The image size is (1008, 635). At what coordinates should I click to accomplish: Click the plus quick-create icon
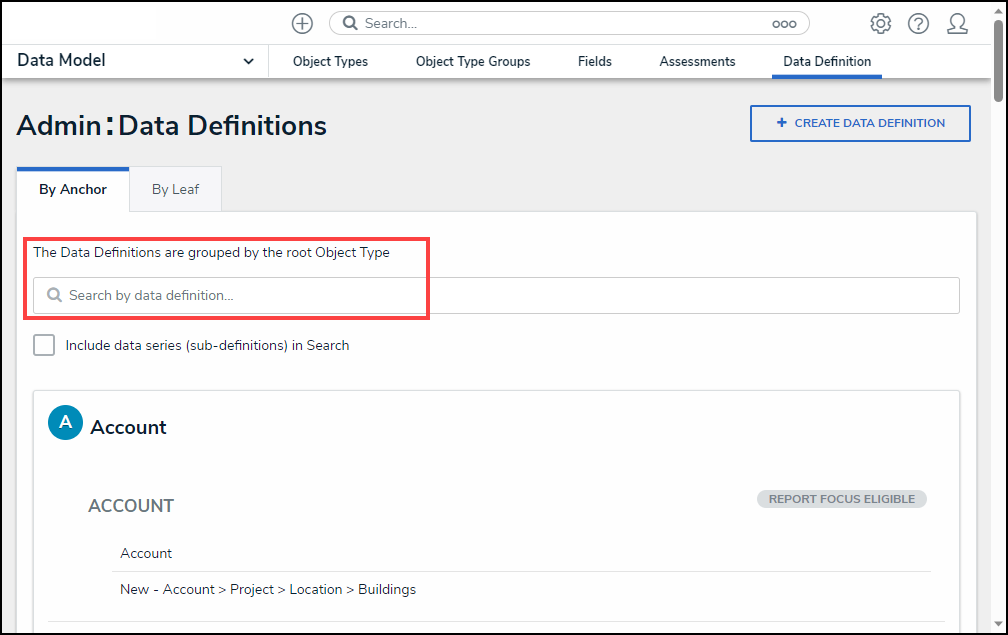302,23
